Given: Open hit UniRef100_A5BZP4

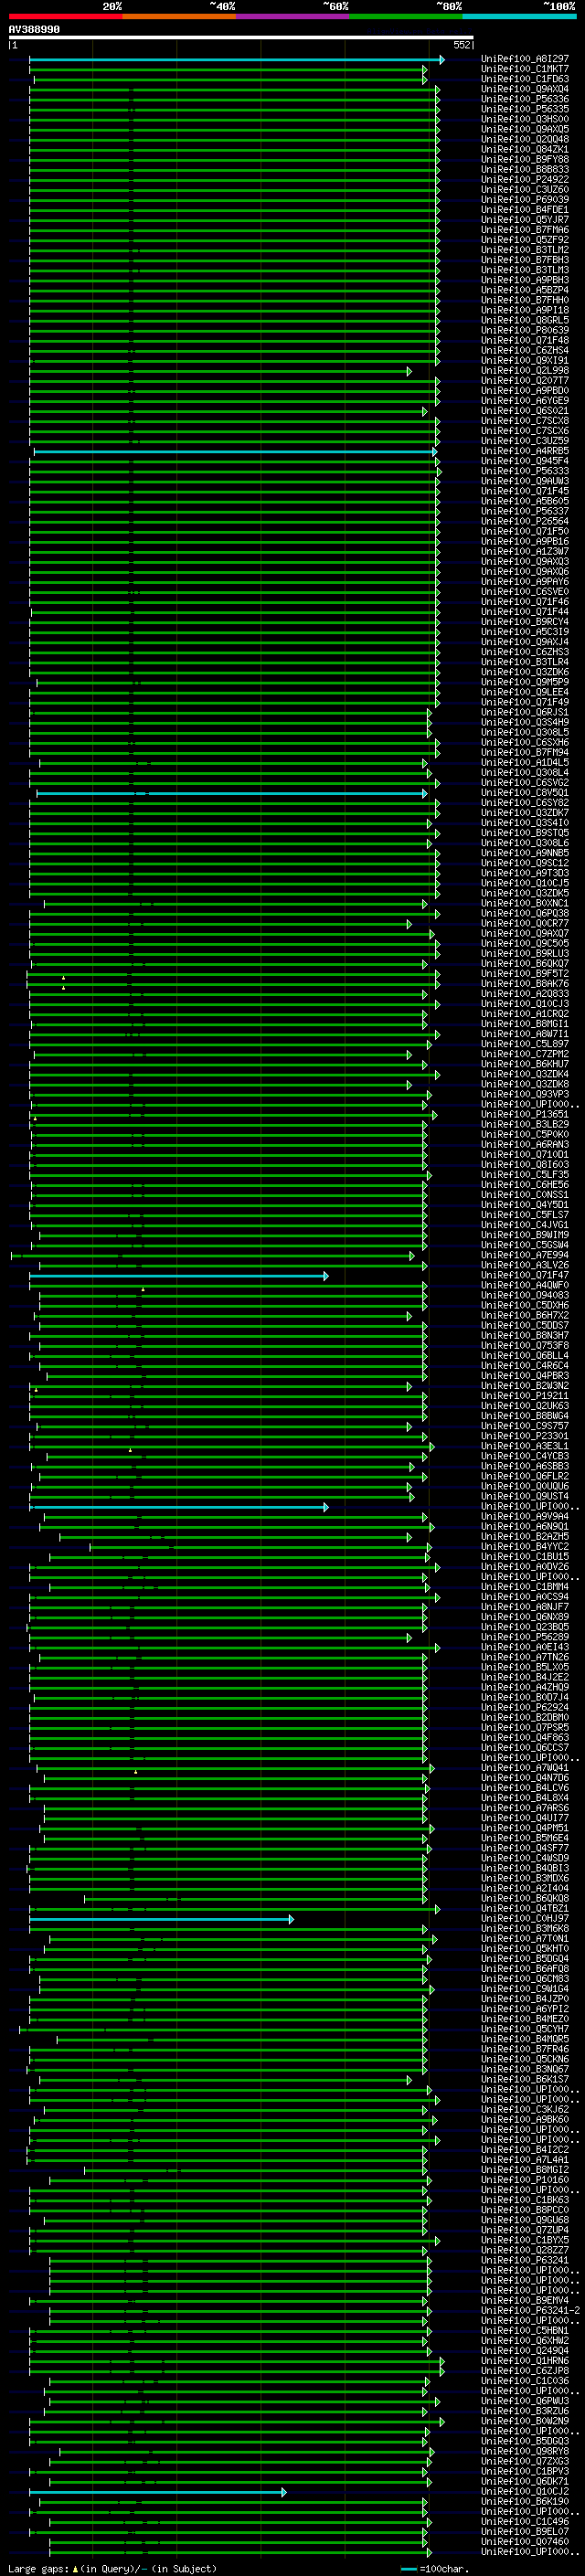Looking at the screenshot, I should (x=525, y=290).
